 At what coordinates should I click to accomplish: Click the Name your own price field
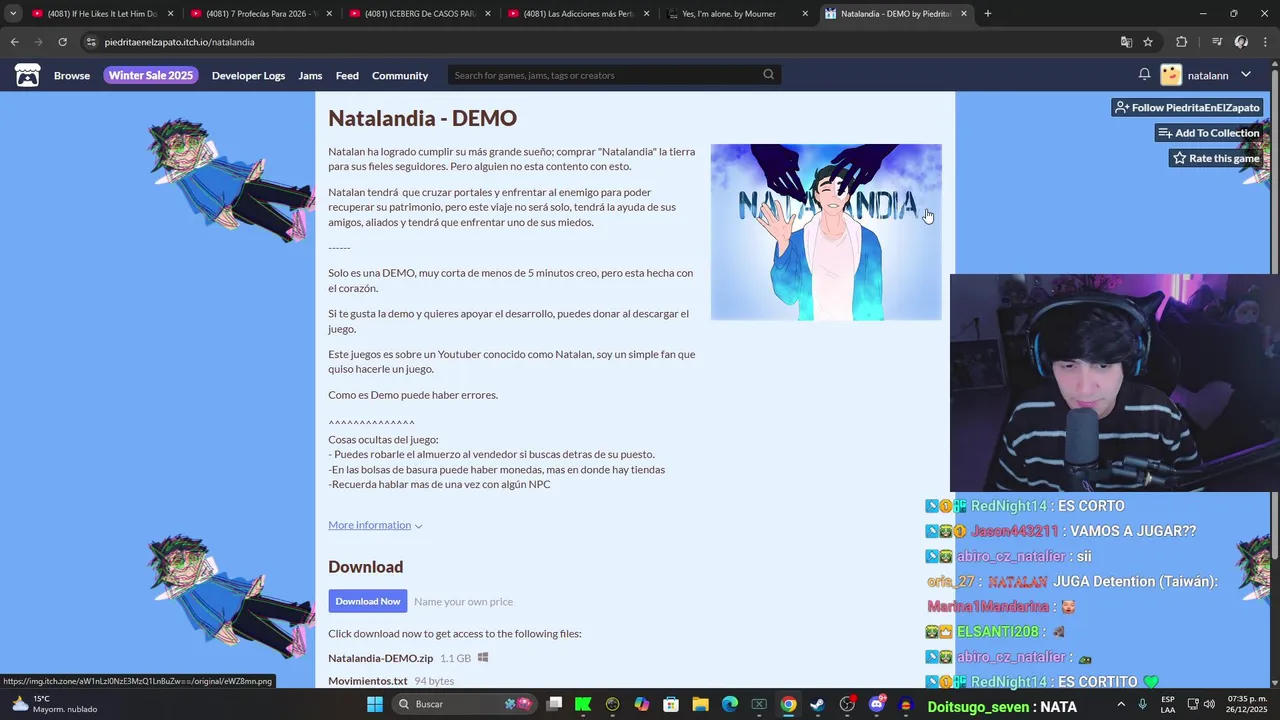tap(463, 601)
